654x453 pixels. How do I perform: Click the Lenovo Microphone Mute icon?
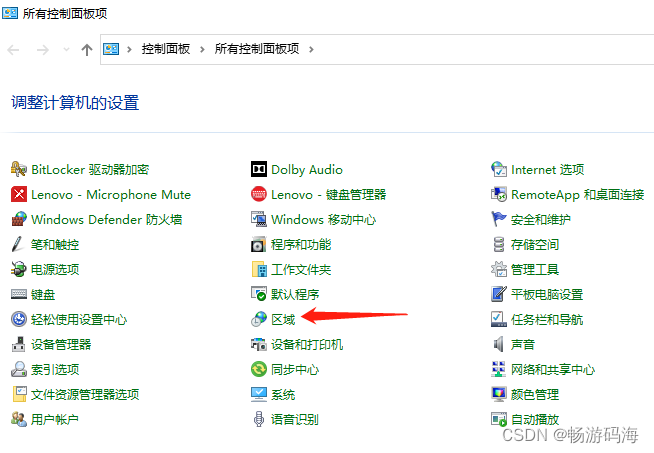(x=19, y=194)
